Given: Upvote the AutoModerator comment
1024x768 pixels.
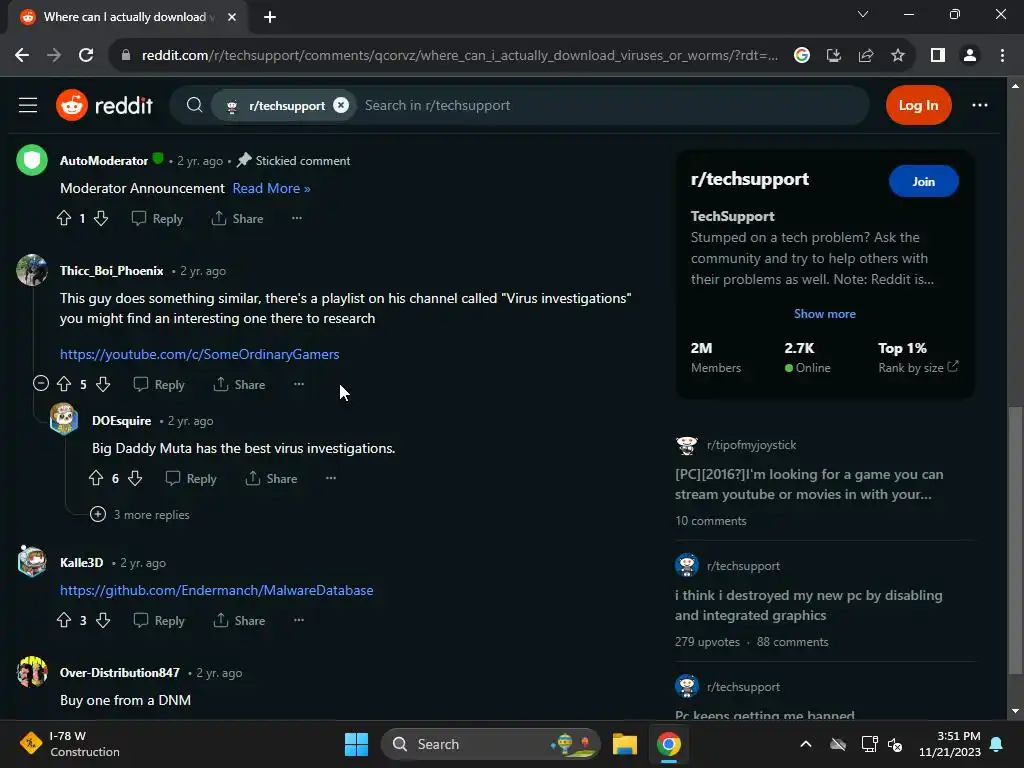Looking at the screenshot, I should click(63, 218).
